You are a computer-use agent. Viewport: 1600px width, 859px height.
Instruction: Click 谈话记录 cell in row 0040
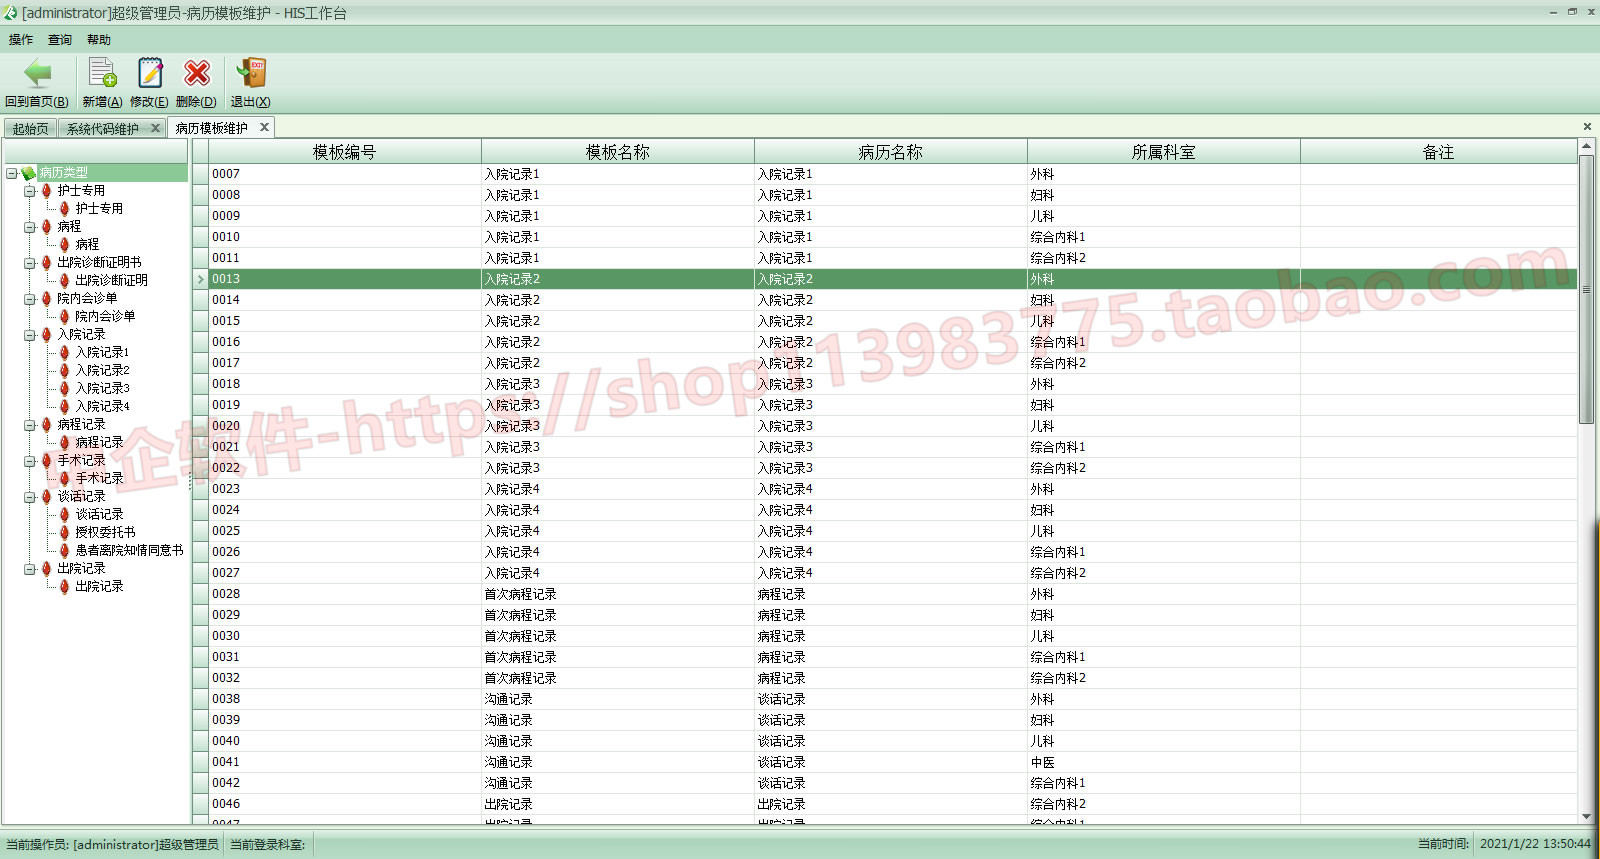click(x=891, y=741)
